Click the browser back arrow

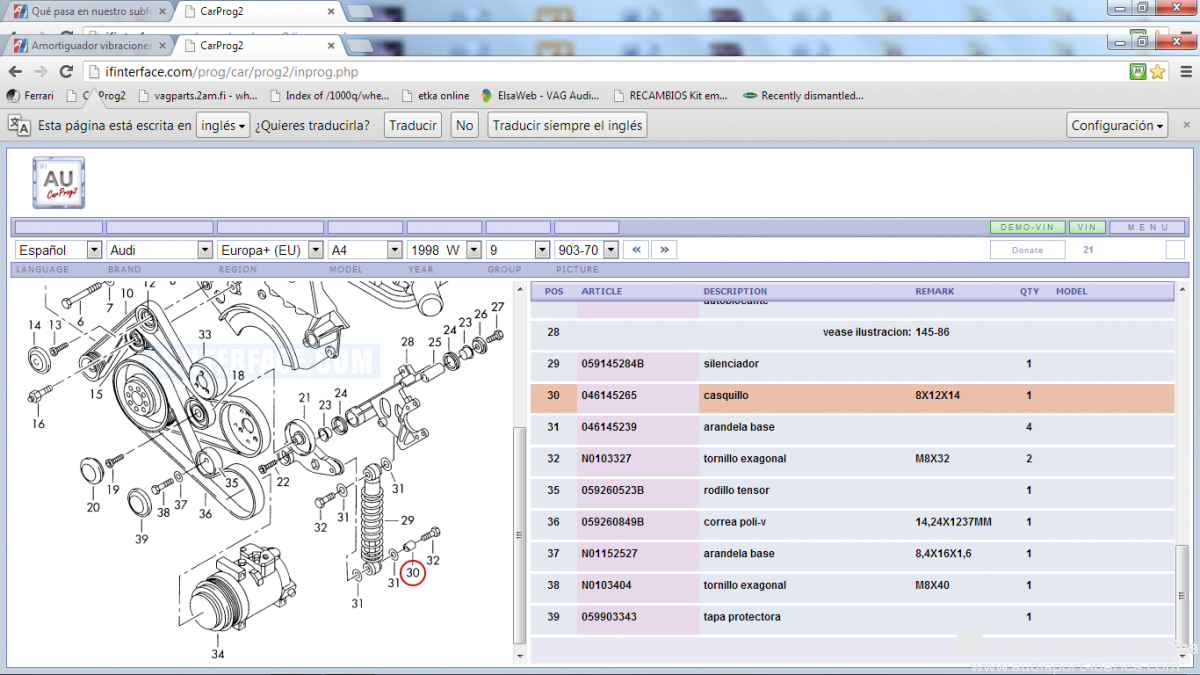coord(15,72)
